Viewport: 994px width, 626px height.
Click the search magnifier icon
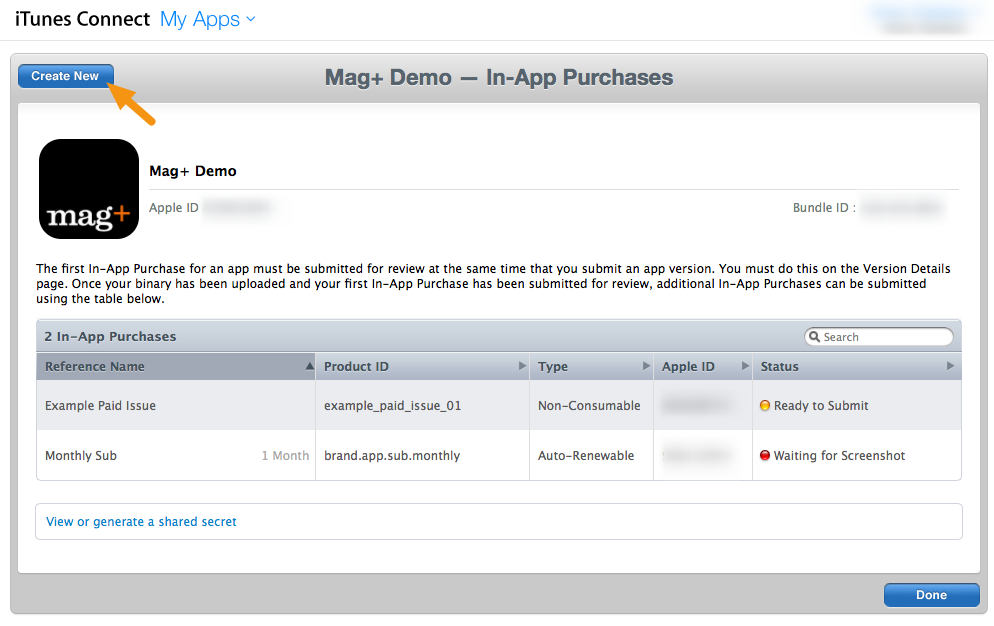(814, 337)
